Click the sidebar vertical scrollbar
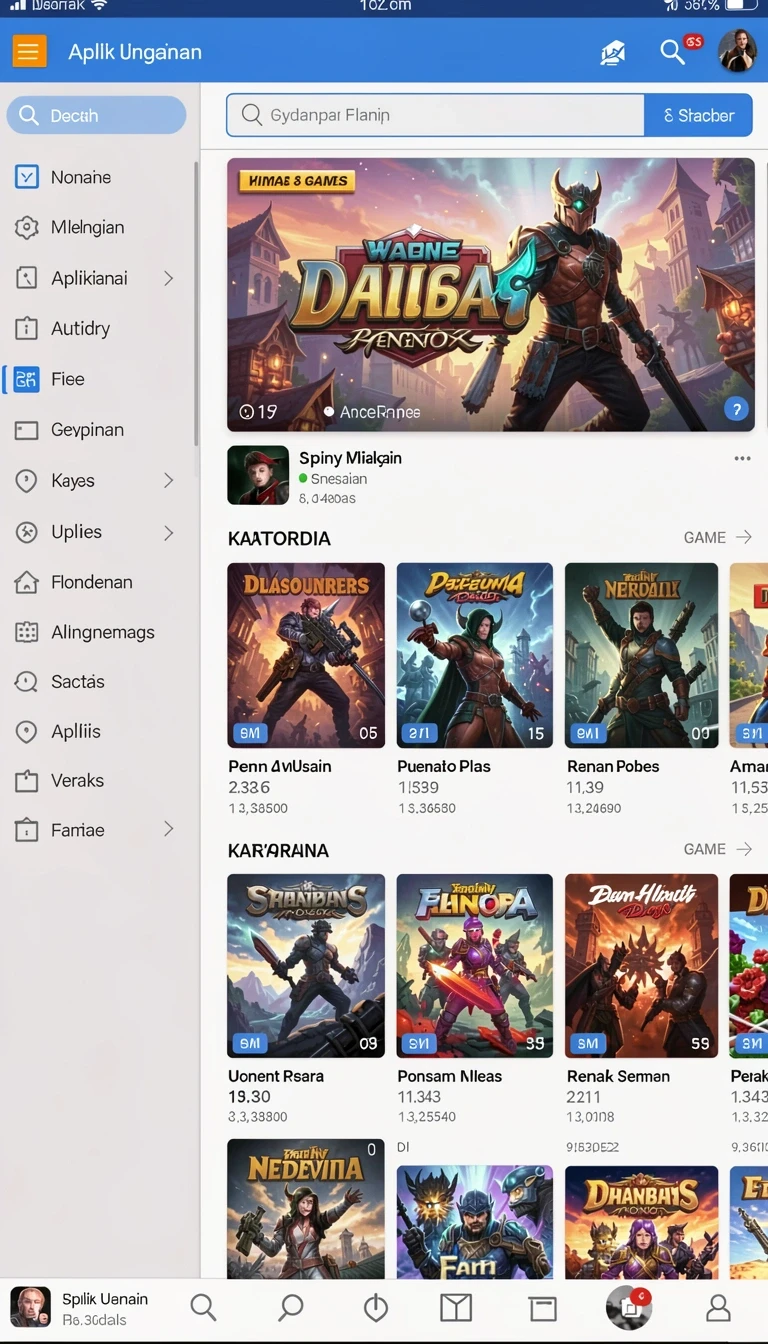This screenshot has height=1344, width=768. [x=196, y=305]
